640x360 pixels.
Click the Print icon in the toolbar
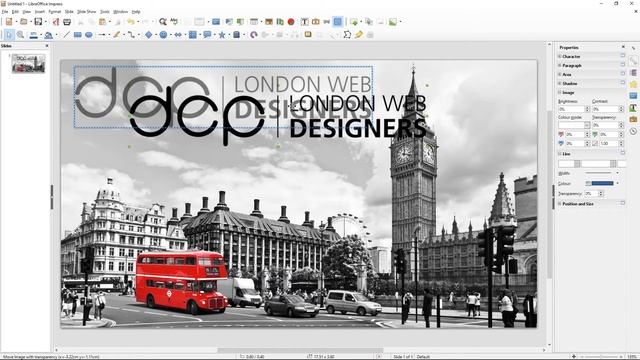pos(67,22)
